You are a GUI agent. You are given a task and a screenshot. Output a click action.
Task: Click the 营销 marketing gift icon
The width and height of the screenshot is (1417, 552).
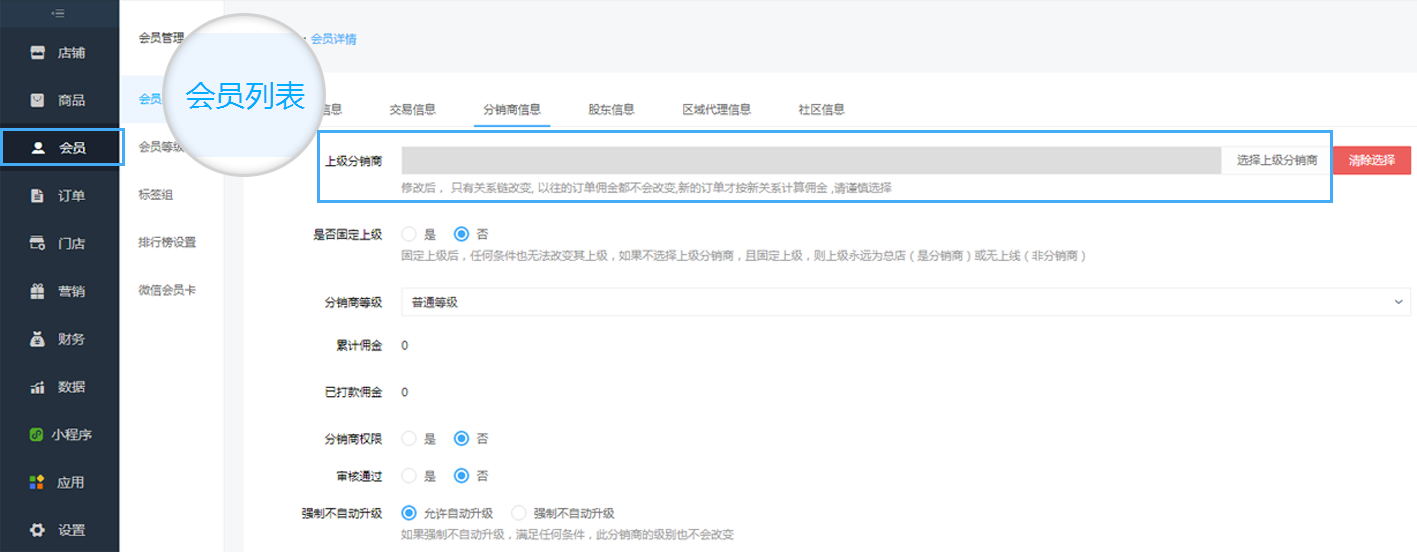[x=38, y=291]
